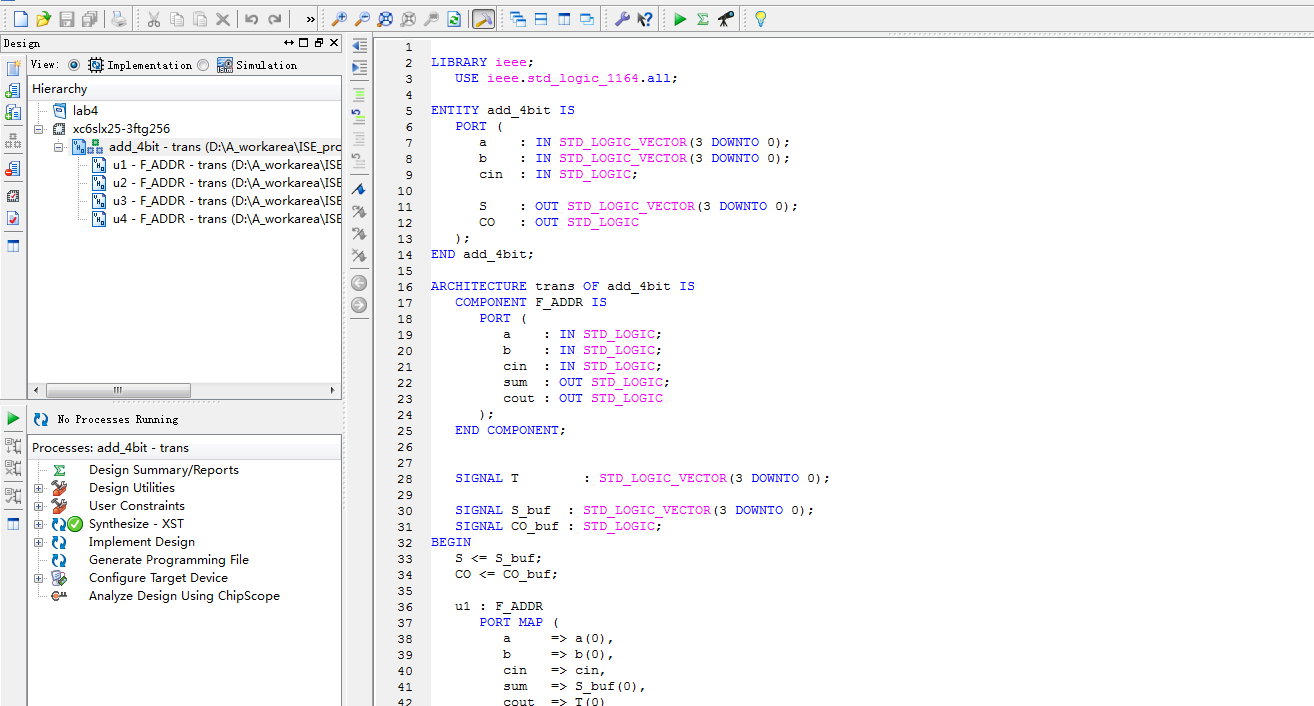
Task: Click the wrench preferences icon in toolbar
Action: click(622, 19)
